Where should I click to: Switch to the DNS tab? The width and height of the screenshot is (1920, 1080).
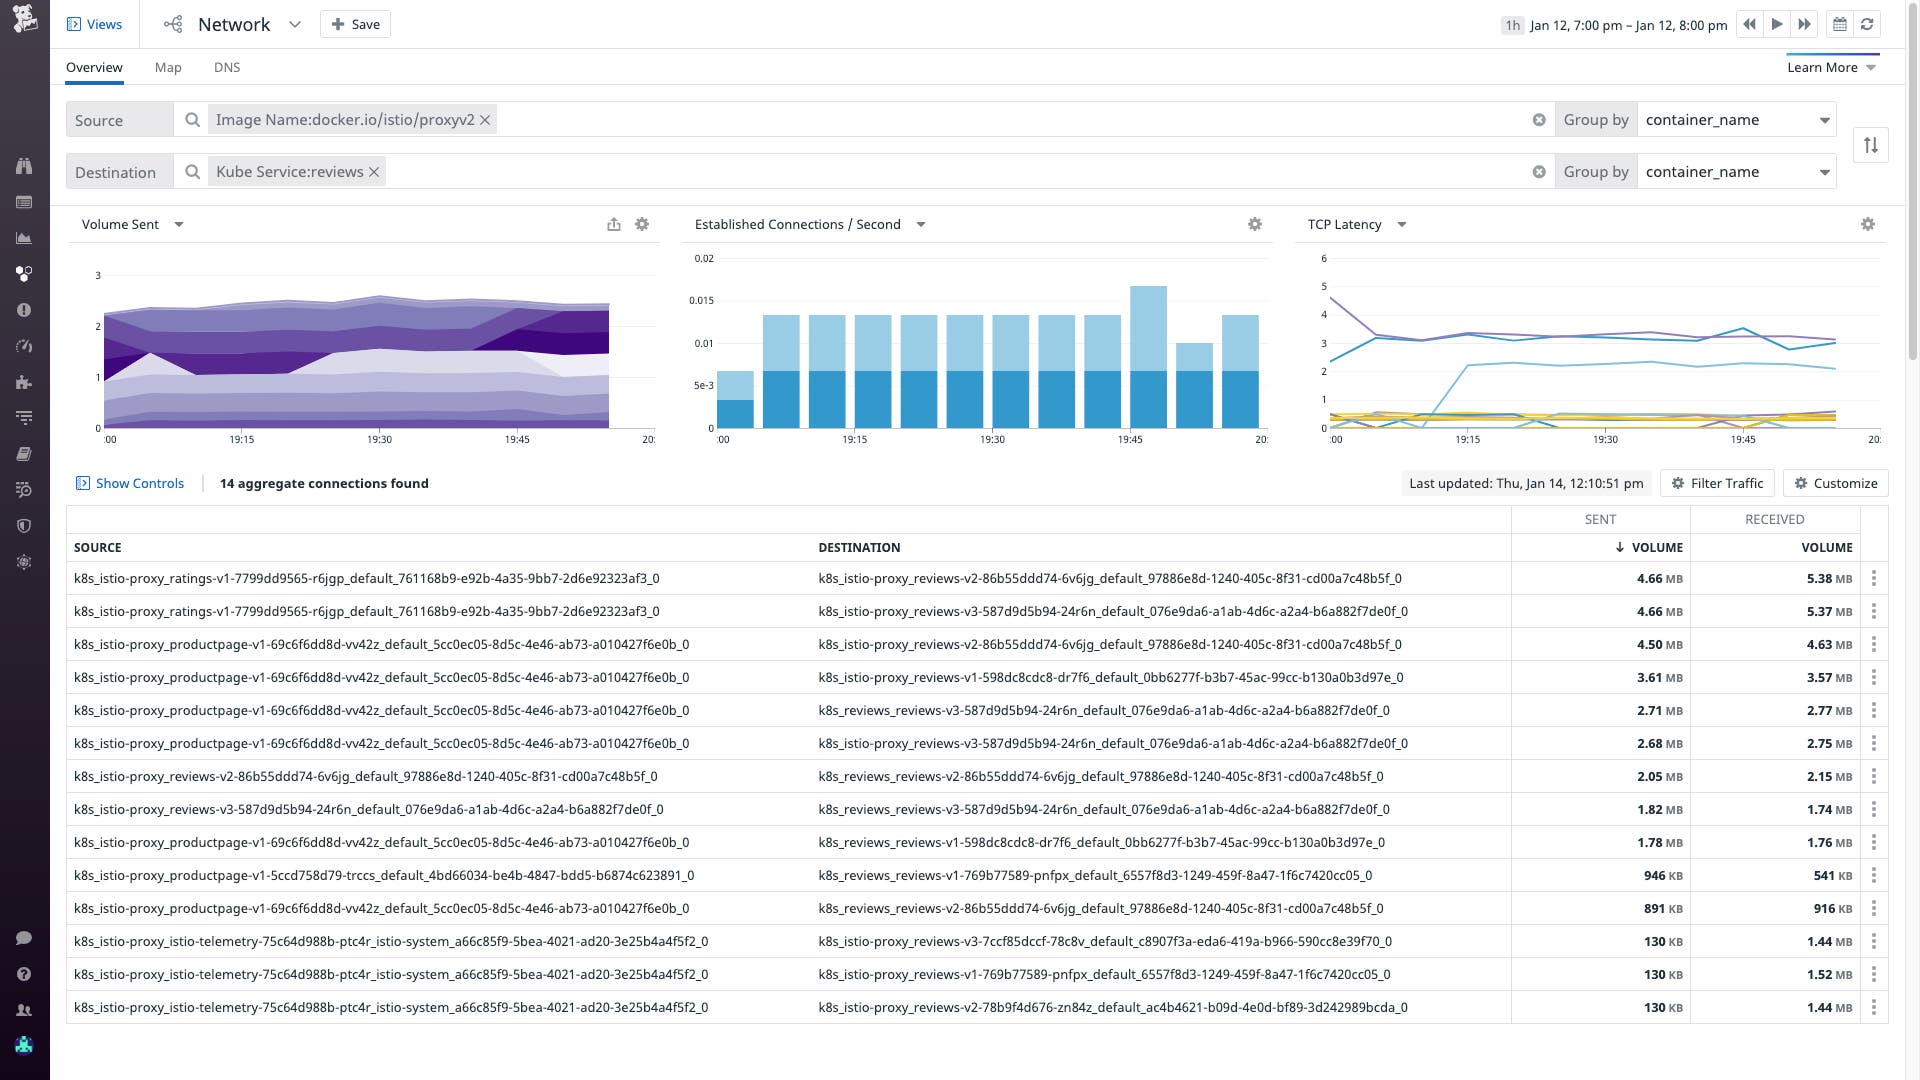coord(227,67)
